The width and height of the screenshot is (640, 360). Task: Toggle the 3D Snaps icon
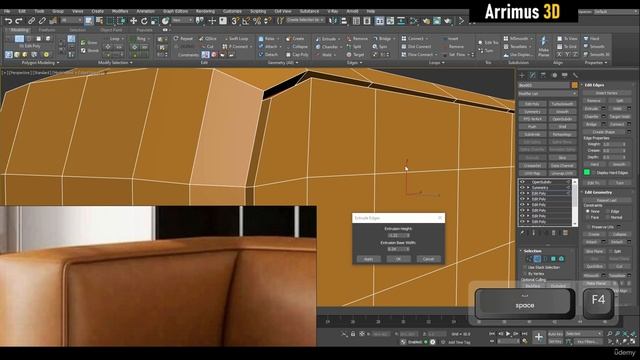pyautogui.click(x=235, y=20)
